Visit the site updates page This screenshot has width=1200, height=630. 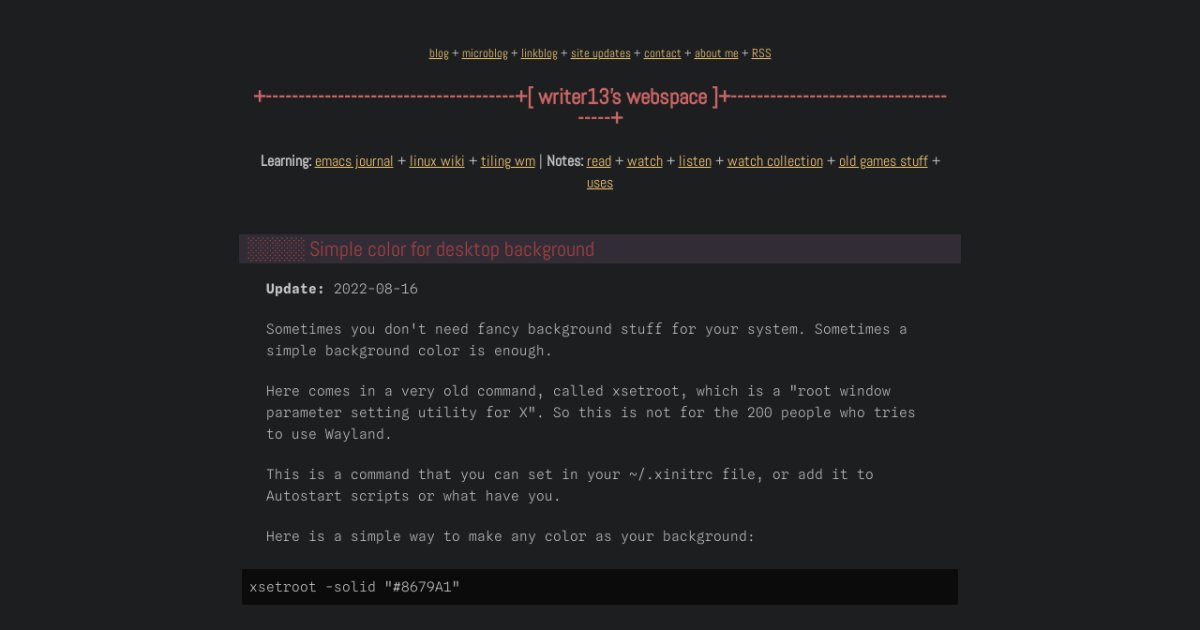(x=600, y=54)
